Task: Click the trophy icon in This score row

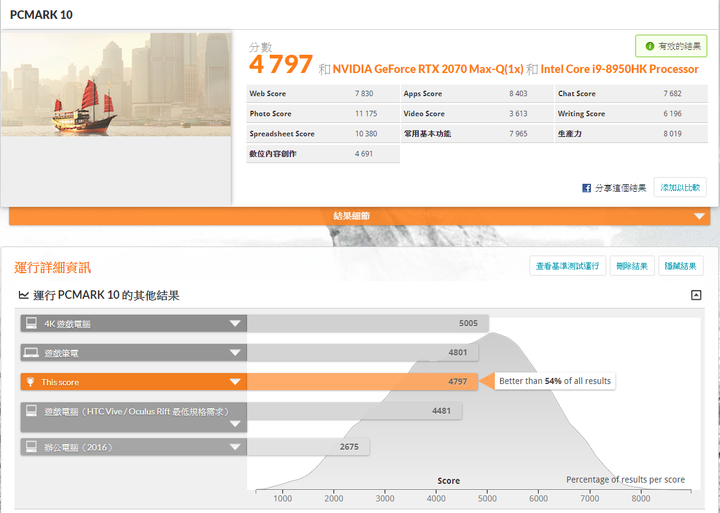Action: pos(30,382)
